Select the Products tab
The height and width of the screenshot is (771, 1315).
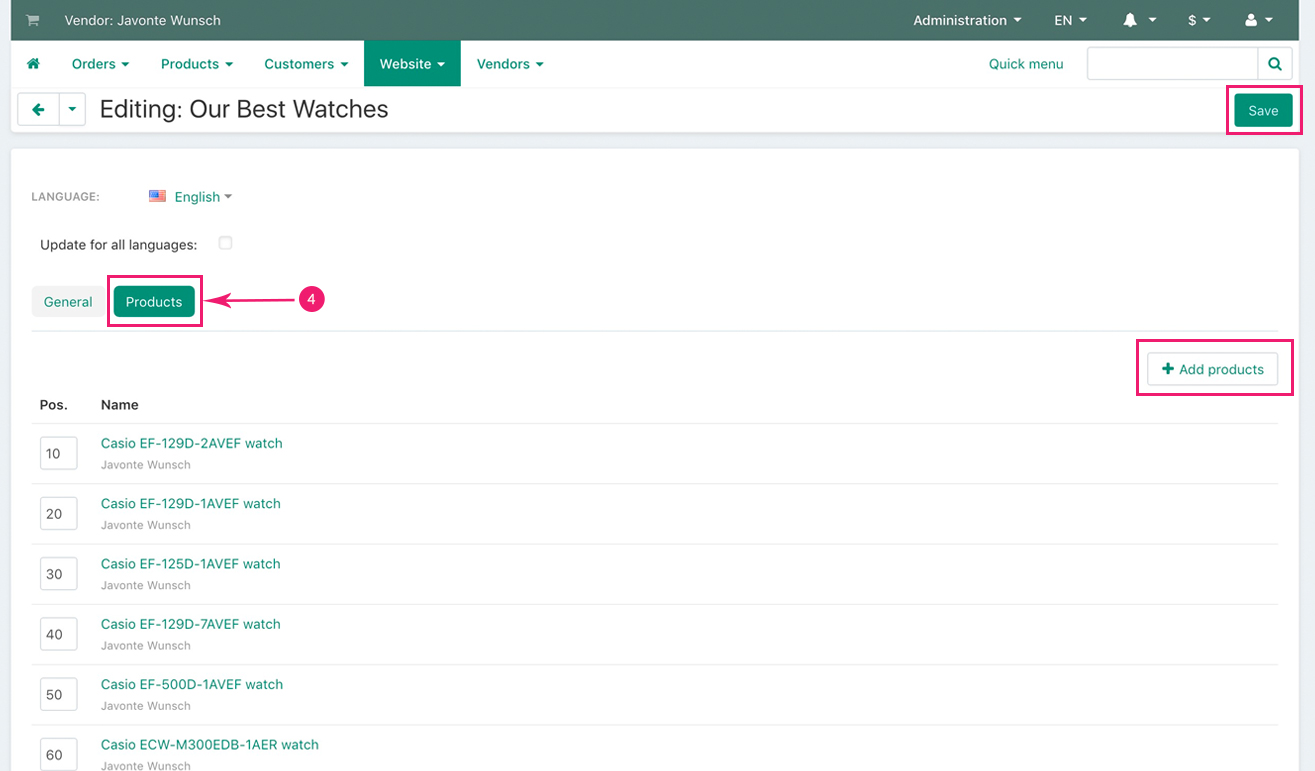coord(154,302)
